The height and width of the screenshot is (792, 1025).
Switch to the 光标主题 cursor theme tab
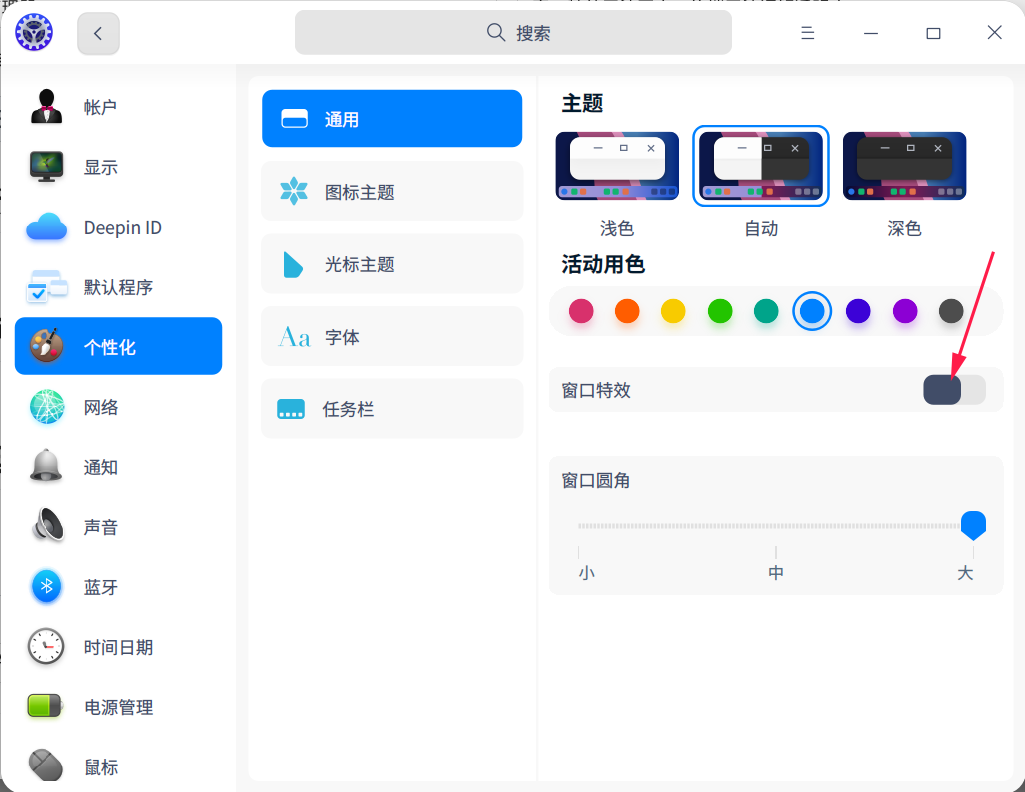[x=392, y=265]
